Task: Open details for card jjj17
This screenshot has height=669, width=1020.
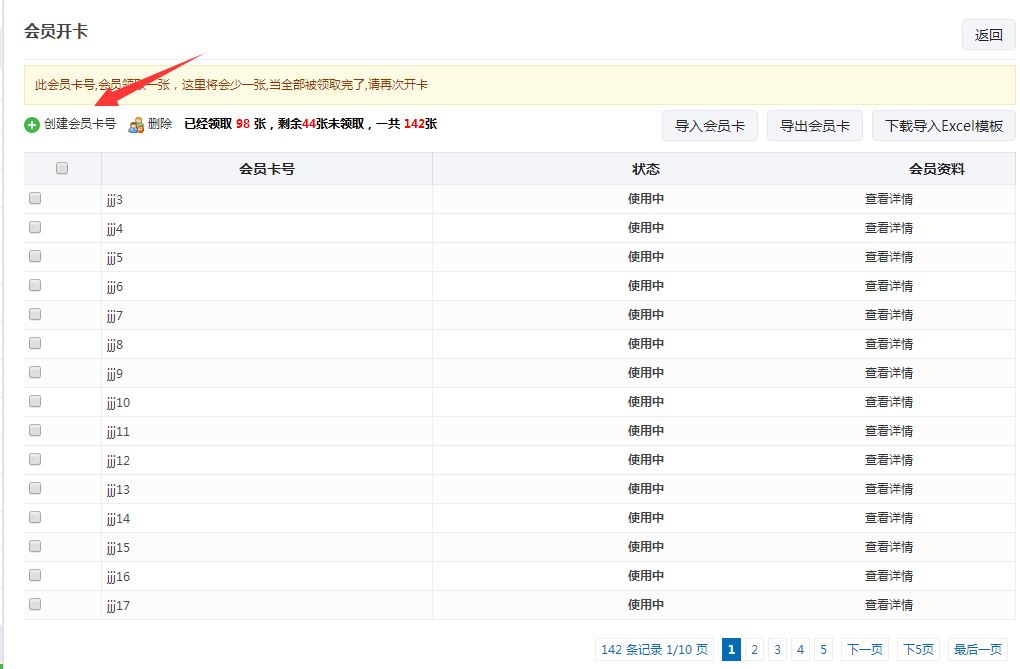Action: pyautogui.click(x=889, y=605)
